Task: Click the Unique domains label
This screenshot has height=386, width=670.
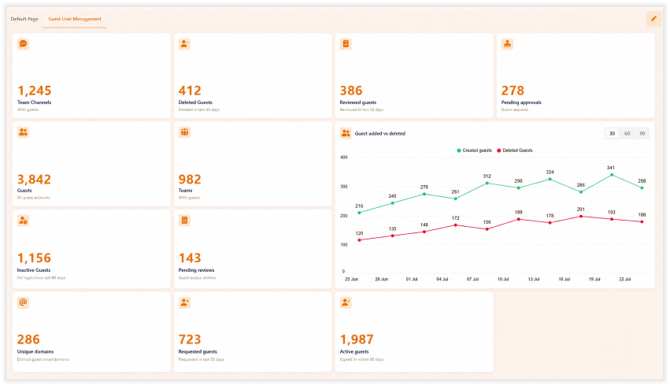Action: point(35,351)
